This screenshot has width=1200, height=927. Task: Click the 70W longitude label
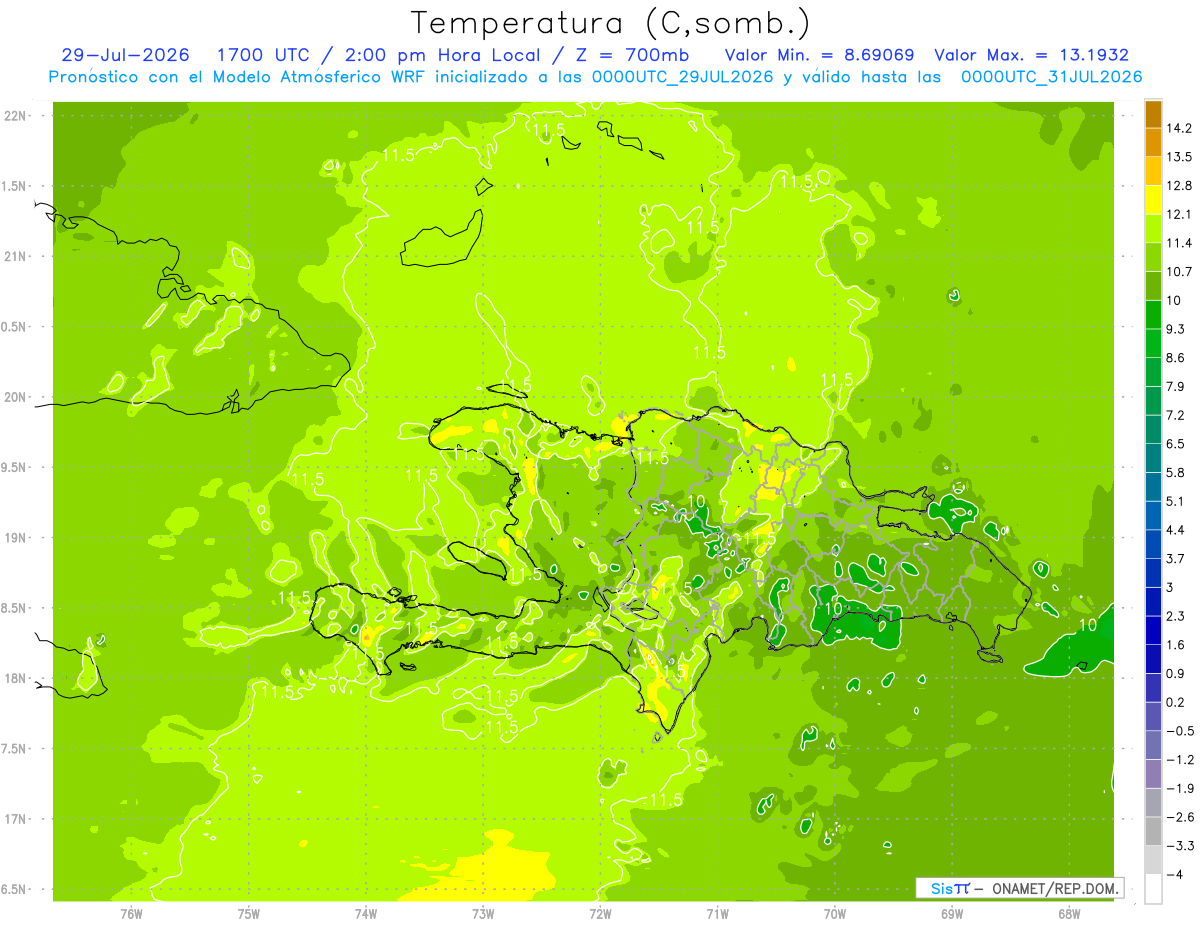click(x=835, y=913)
